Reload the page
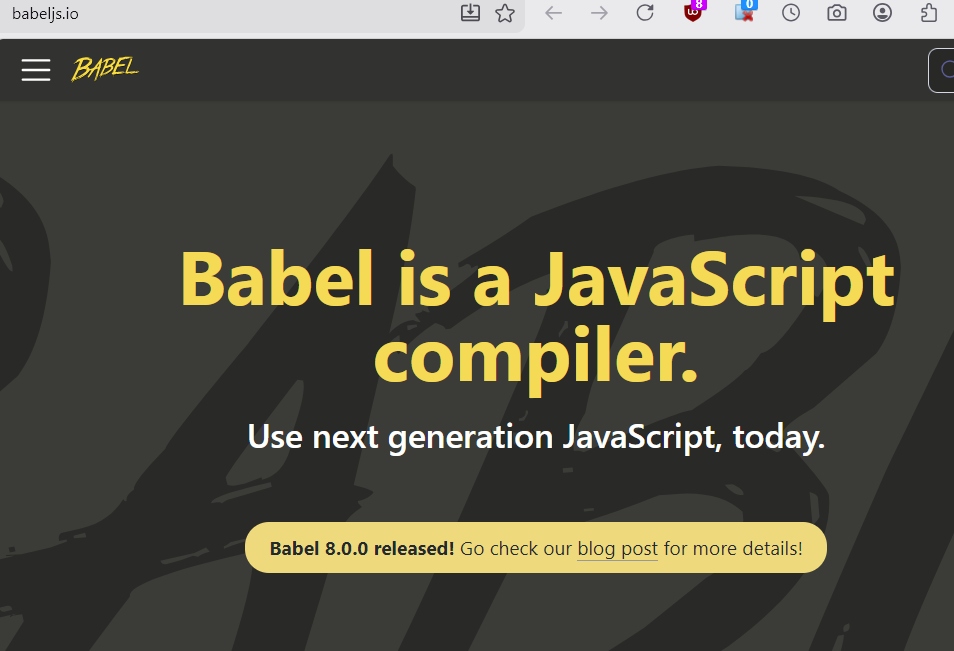954x651 pixels. pos(645,13)
